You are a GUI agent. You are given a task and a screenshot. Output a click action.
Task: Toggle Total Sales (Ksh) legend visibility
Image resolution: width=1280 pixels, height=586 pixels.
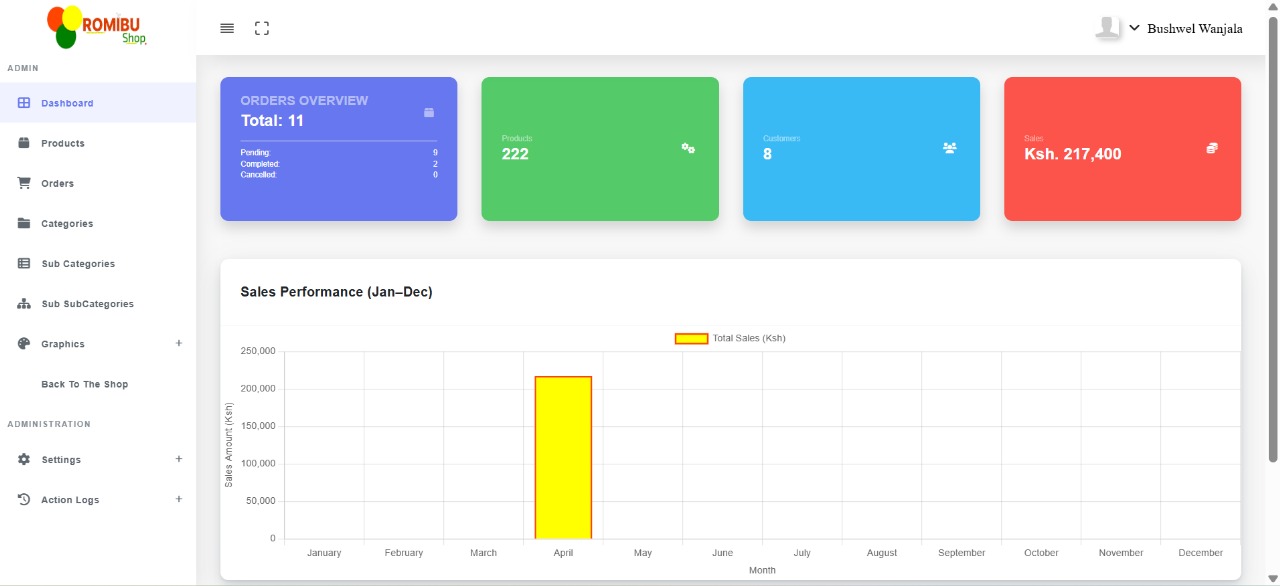pos(730,338)
